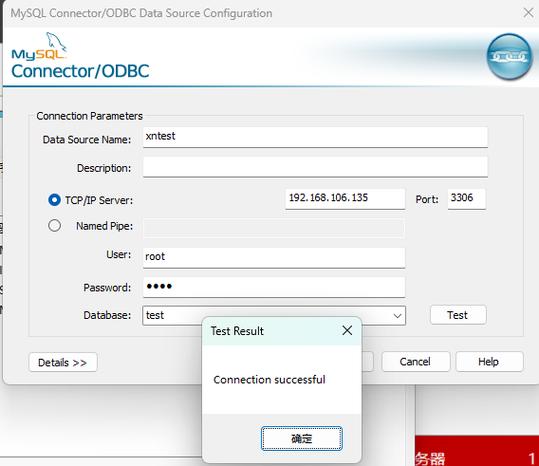Click the Password input field
The height and width of the screenshot is (466, 539).
pyautogui.click(x=274, y=287)
